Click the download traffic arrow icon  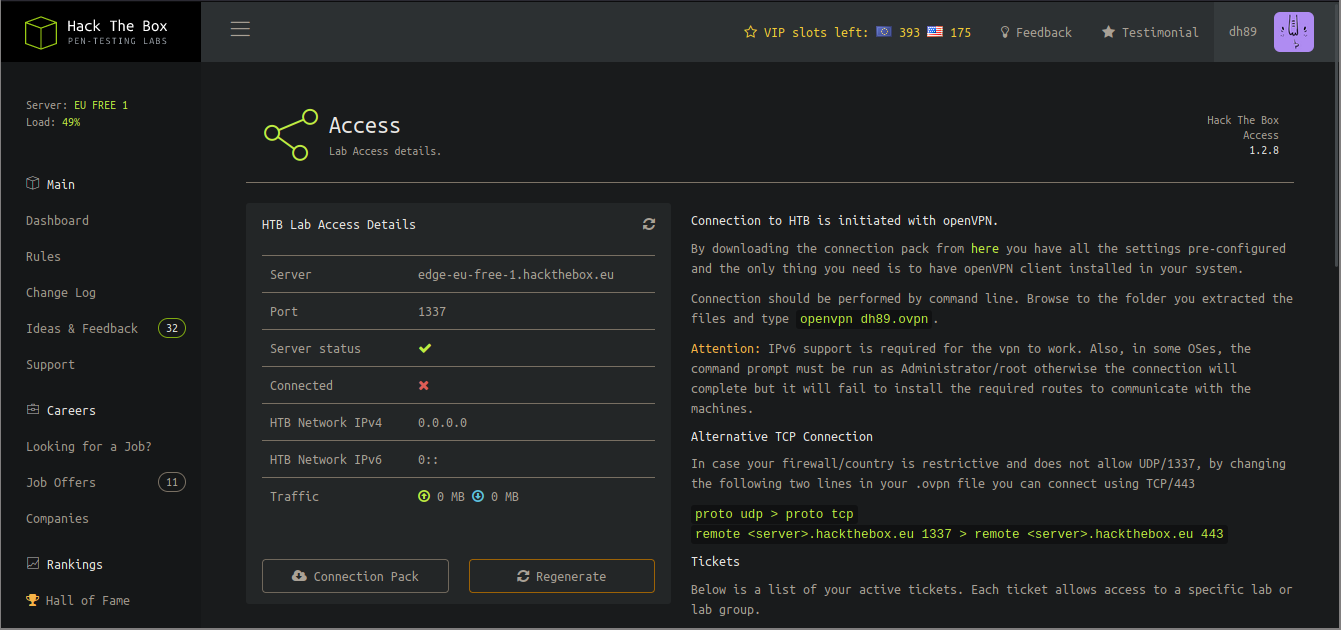(478, 496)
